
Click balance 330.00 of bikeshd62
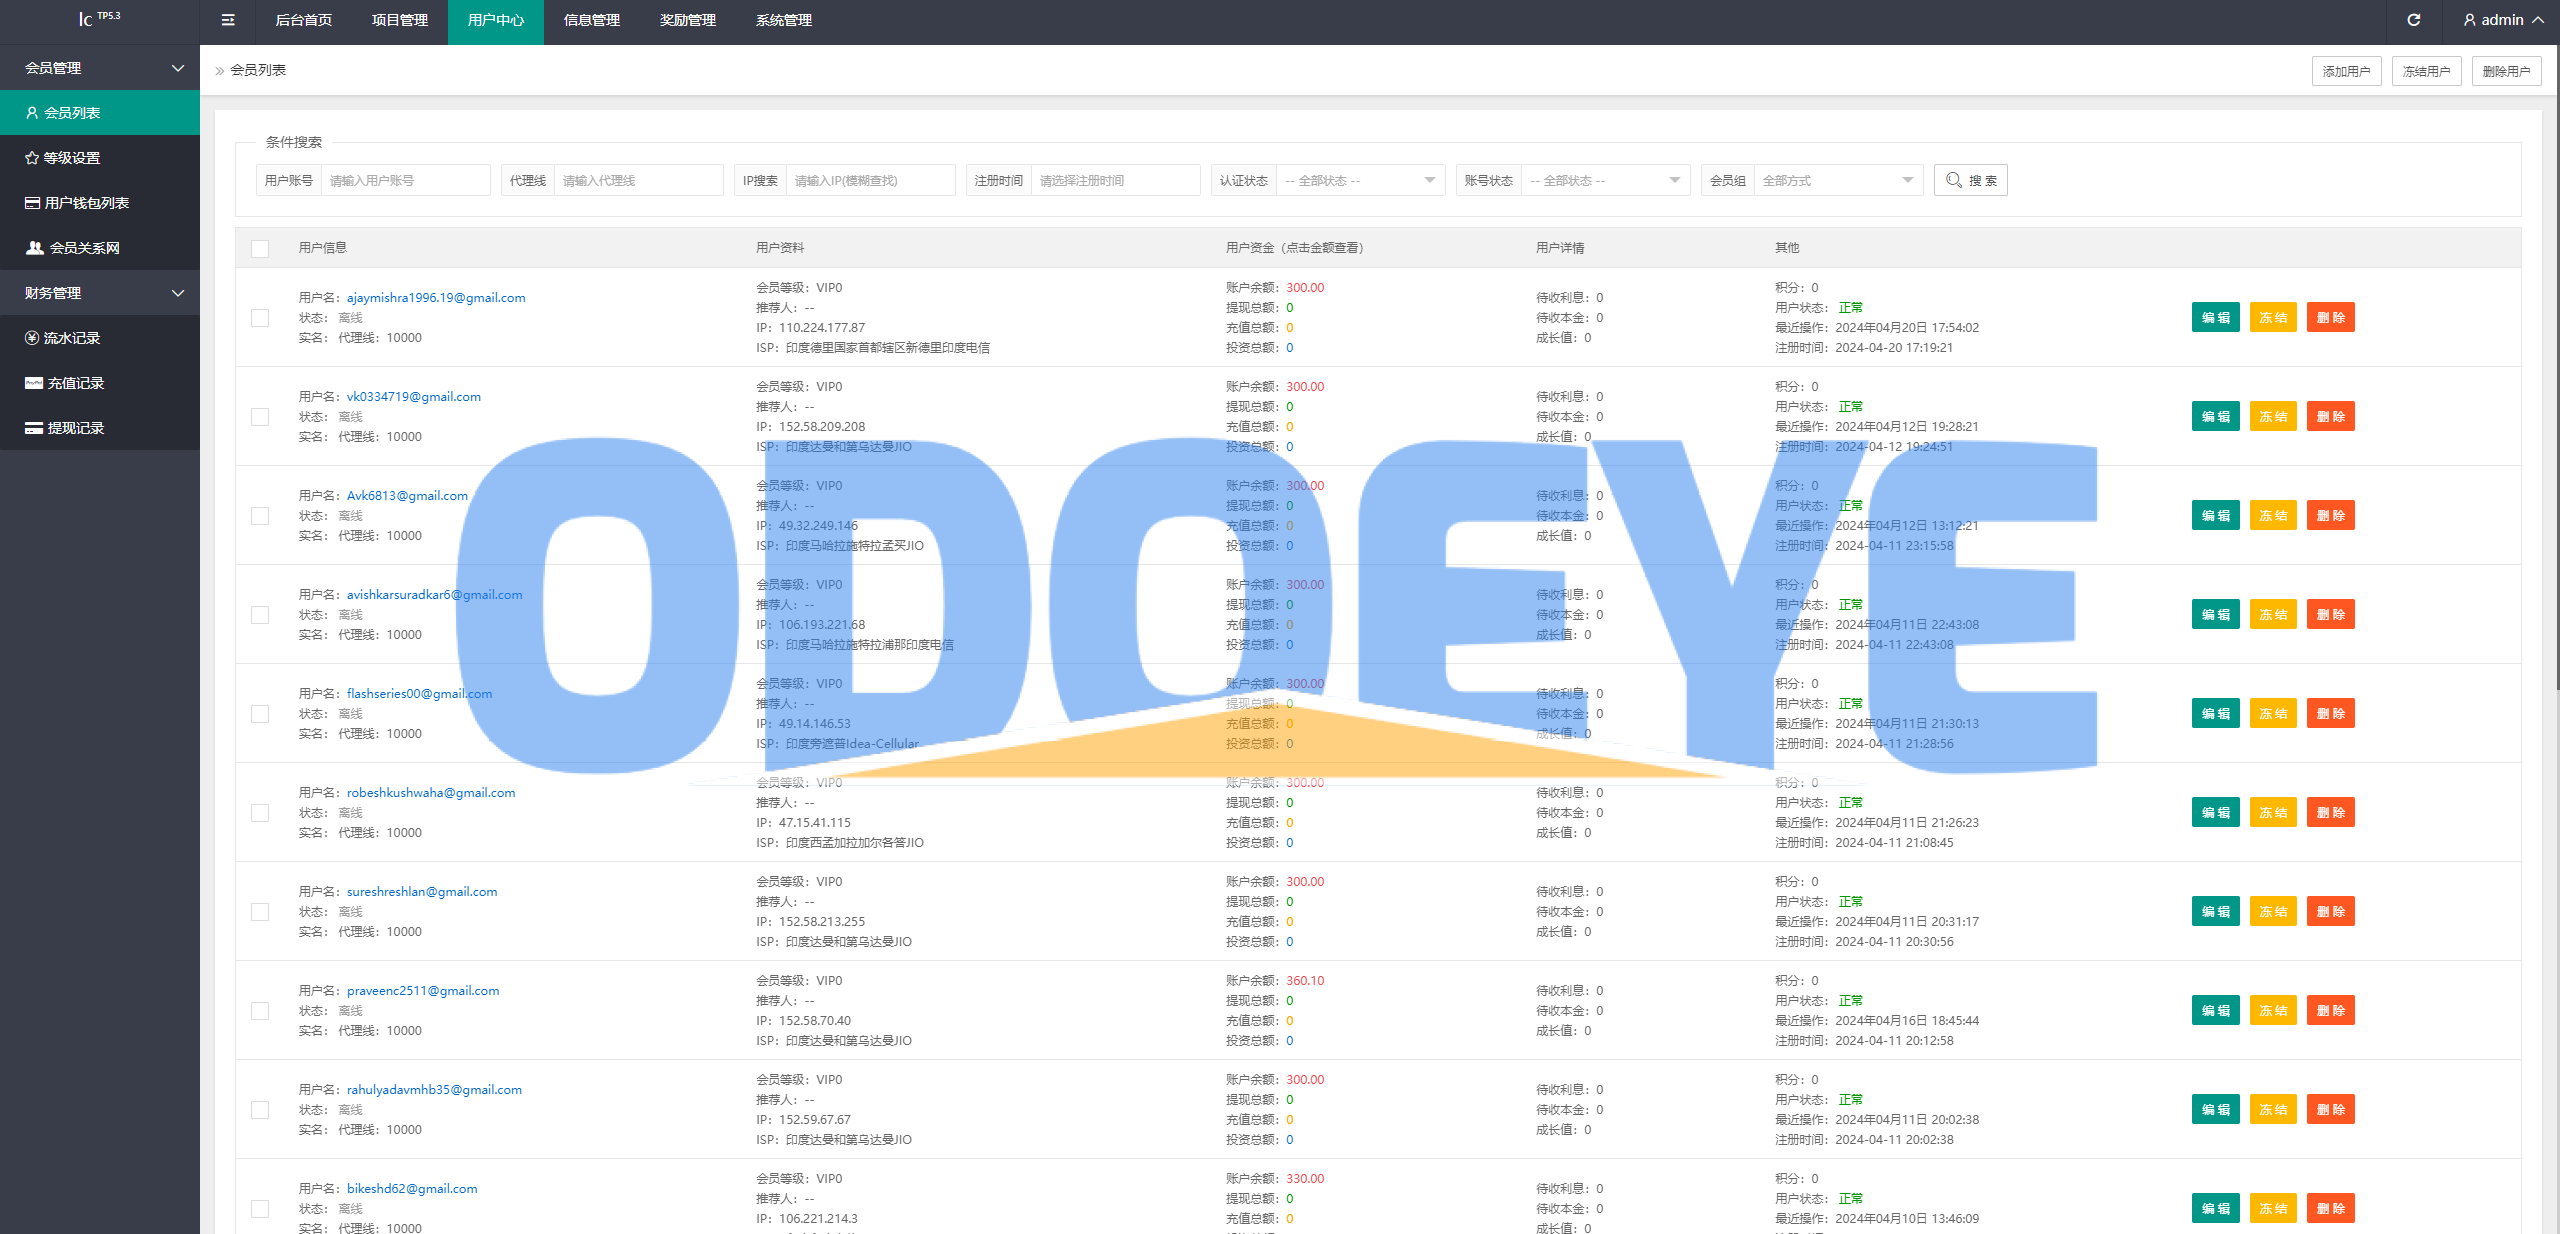pyautogui.click(x=1305, y=1179)
